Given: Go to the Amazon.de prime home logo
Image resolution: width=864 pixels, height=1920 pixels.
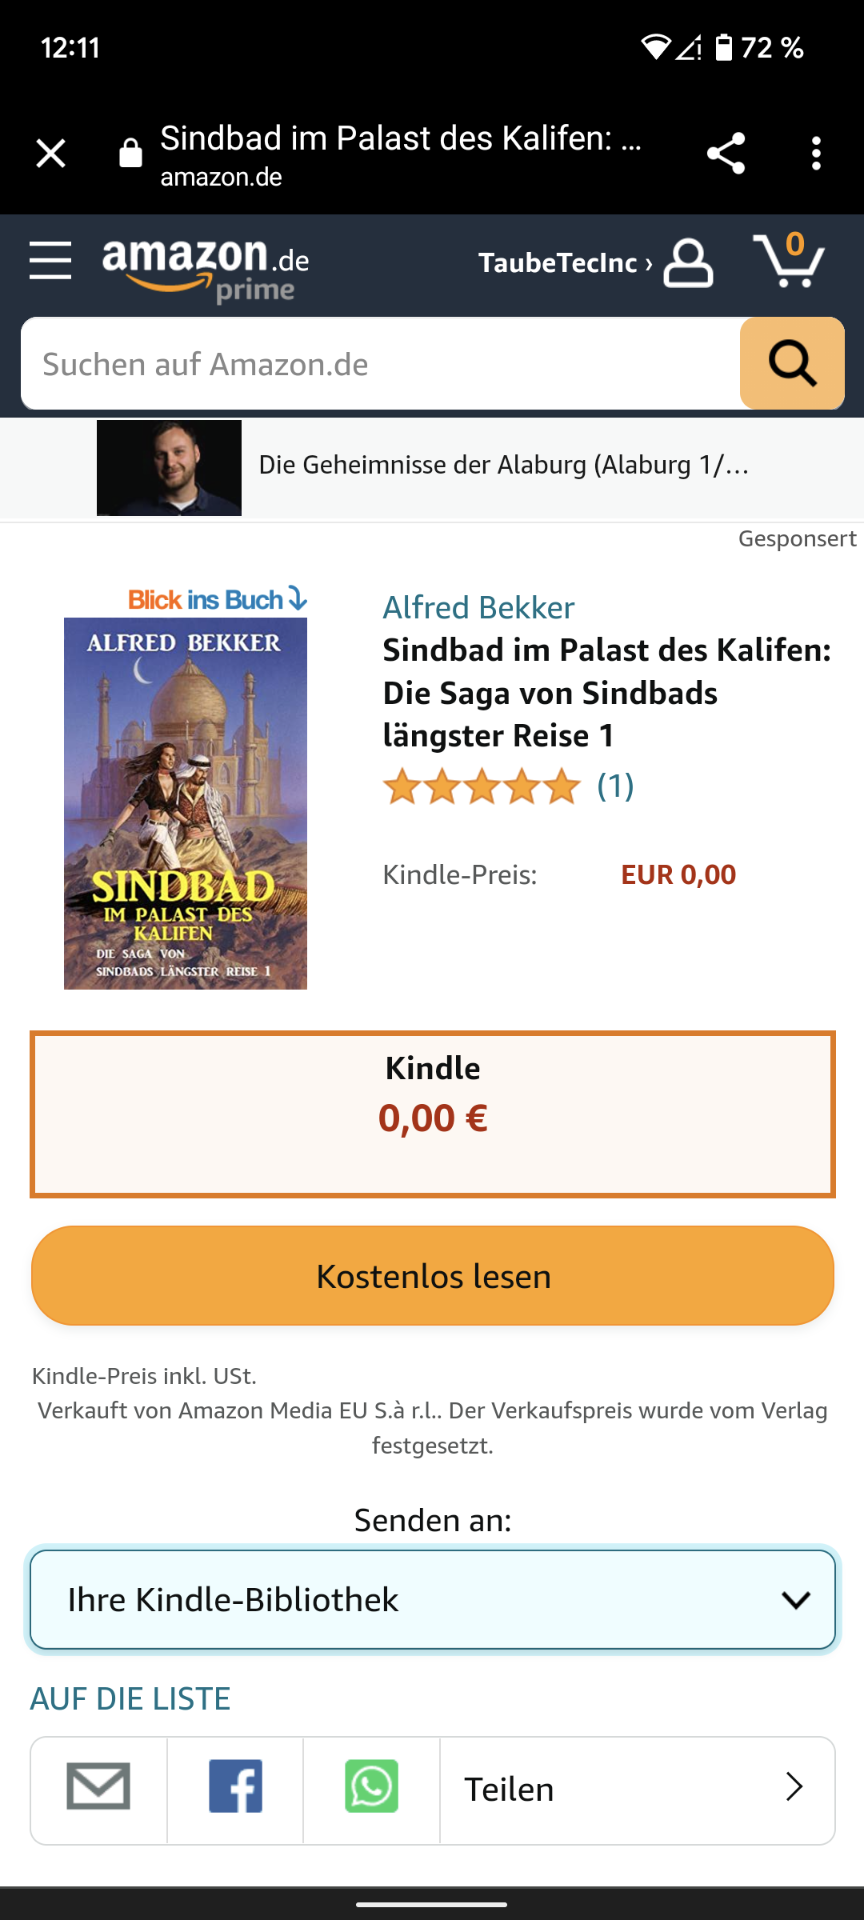Looking at the screenshot, I should click(206, 268).
